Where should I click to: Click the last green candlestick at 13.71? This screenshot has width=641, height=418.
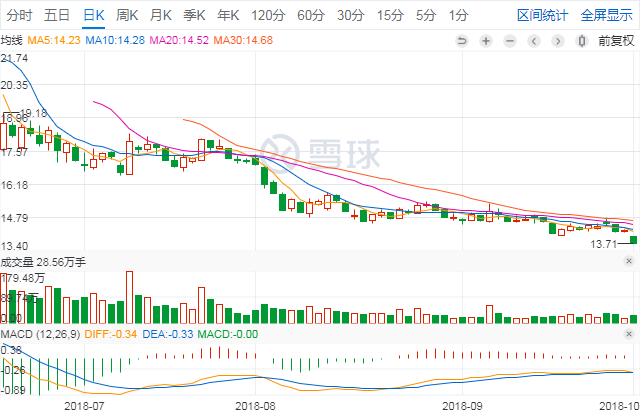pos(634,240)
